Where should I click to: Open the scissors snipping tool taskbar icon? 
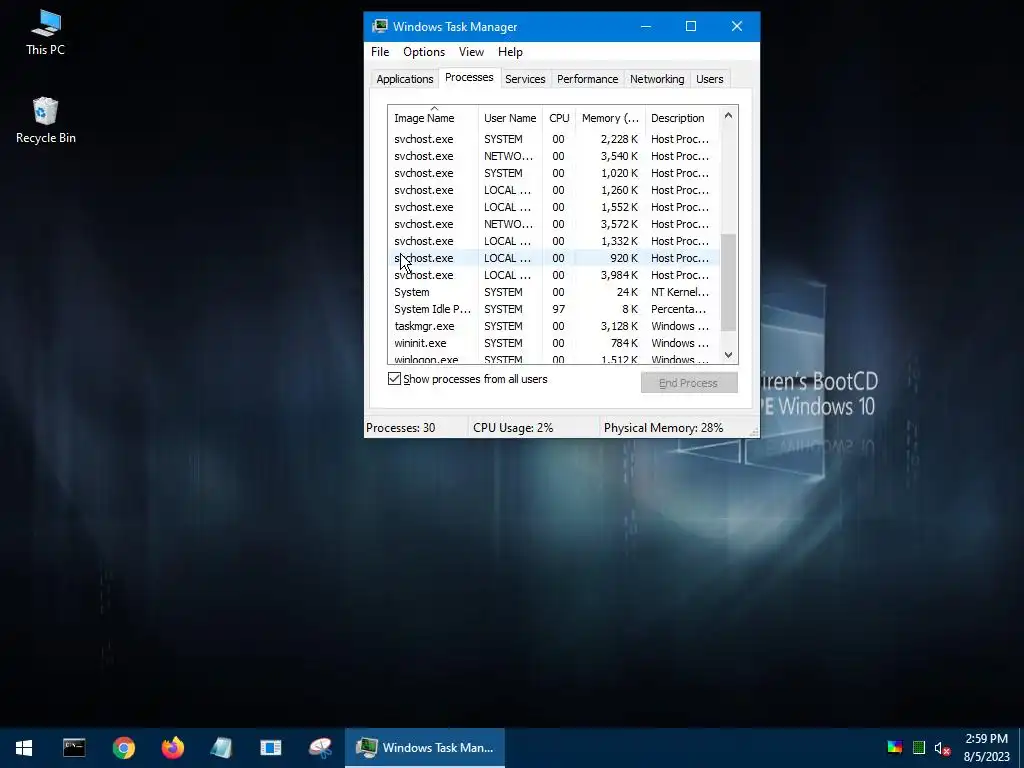(320, 748)
